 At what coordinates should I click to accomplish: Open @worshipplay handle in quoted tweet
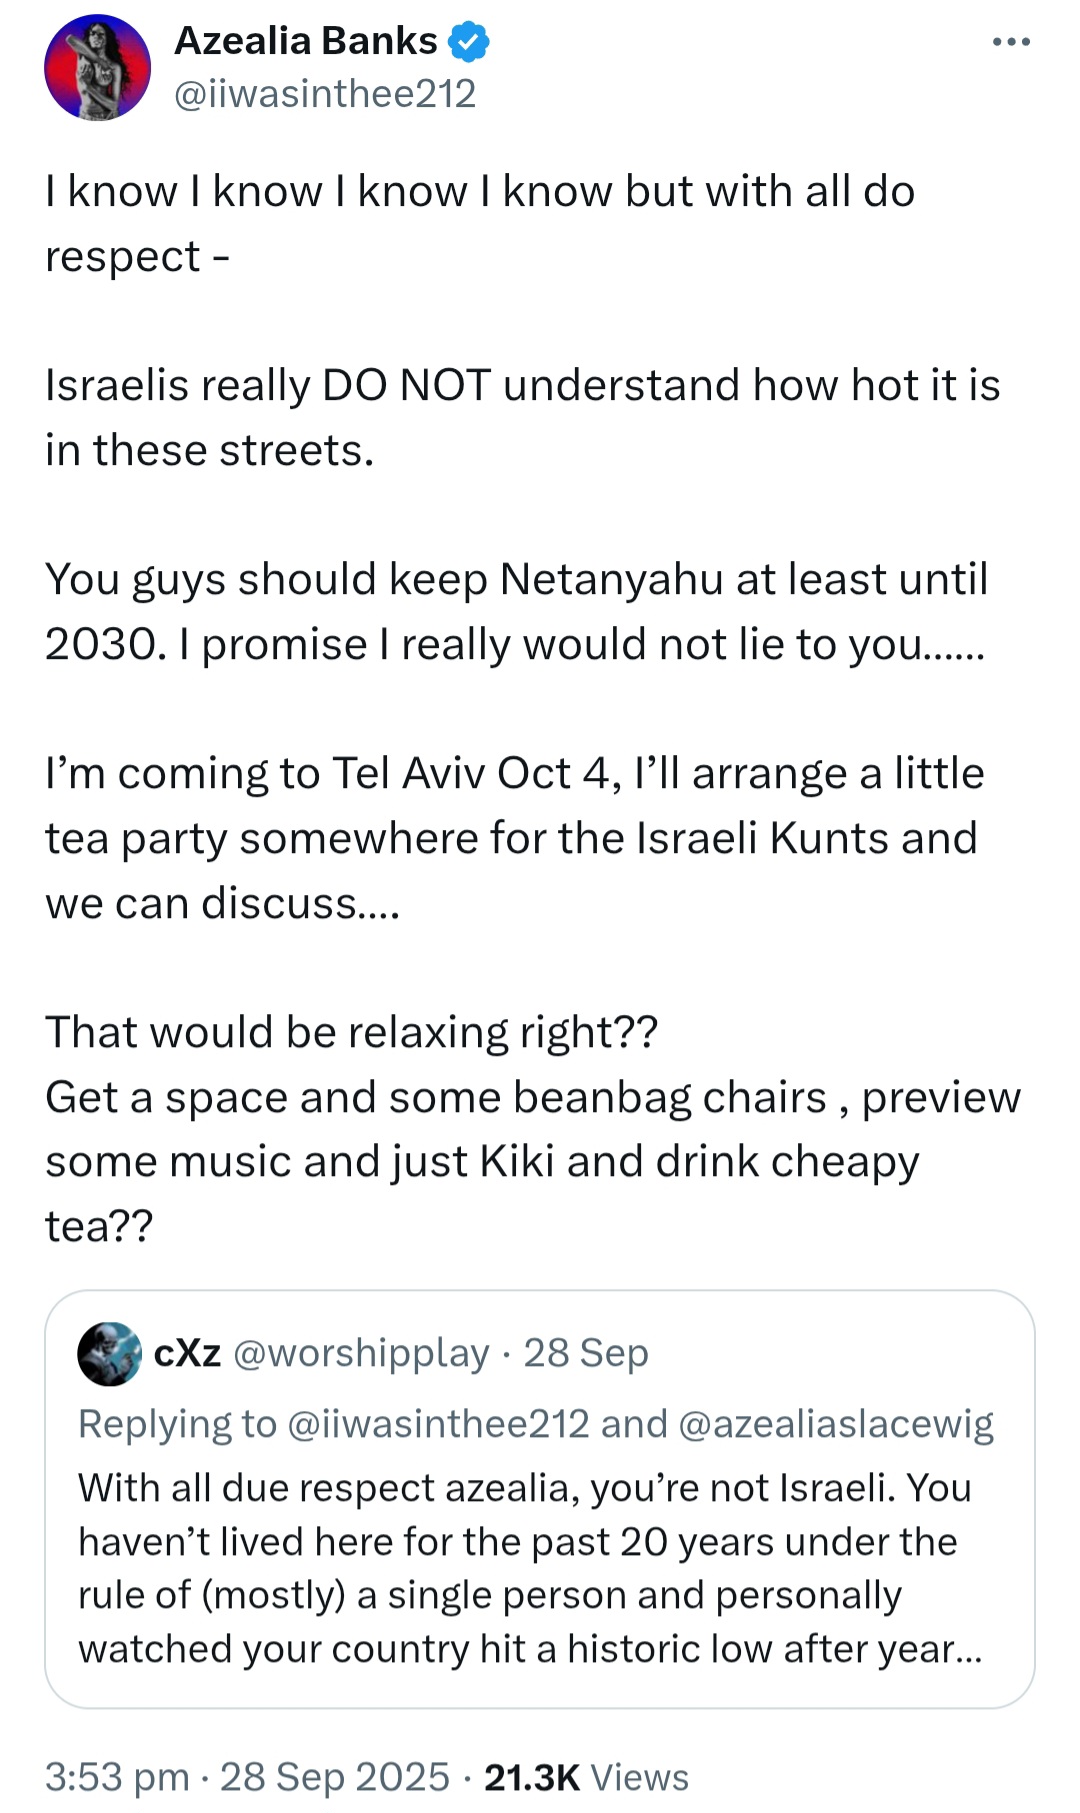(x=361, y=1353)
